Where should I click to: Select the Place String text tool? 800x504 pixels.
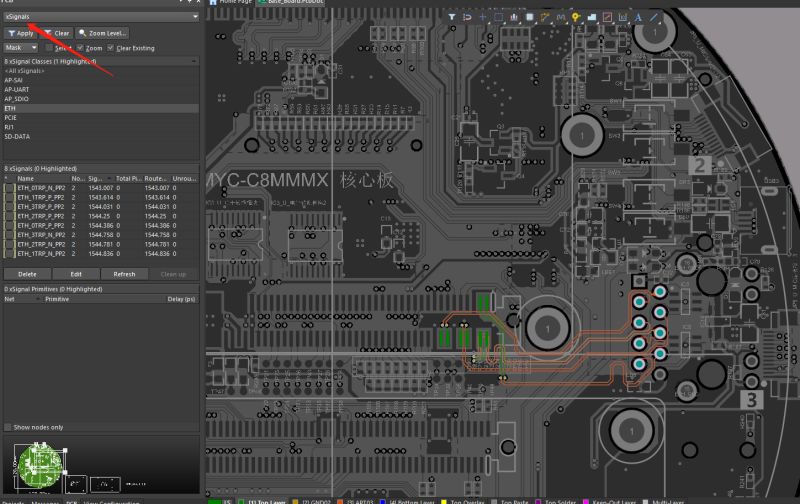(639, 17)
